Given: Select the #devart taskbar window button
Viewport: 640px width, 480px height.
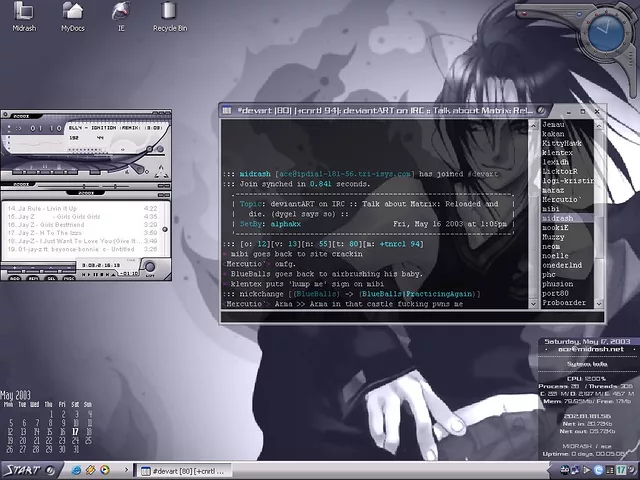Looking at the screenshot, I should pos(182,471).
